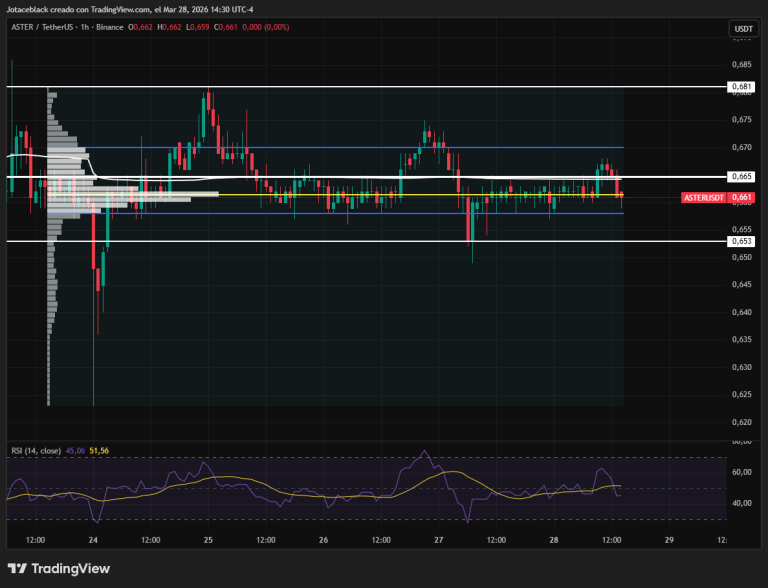Click the 0,635 price axis label
Image resolution: width=768 pixels, height=588 pixels.
click(x=741, y=339)
